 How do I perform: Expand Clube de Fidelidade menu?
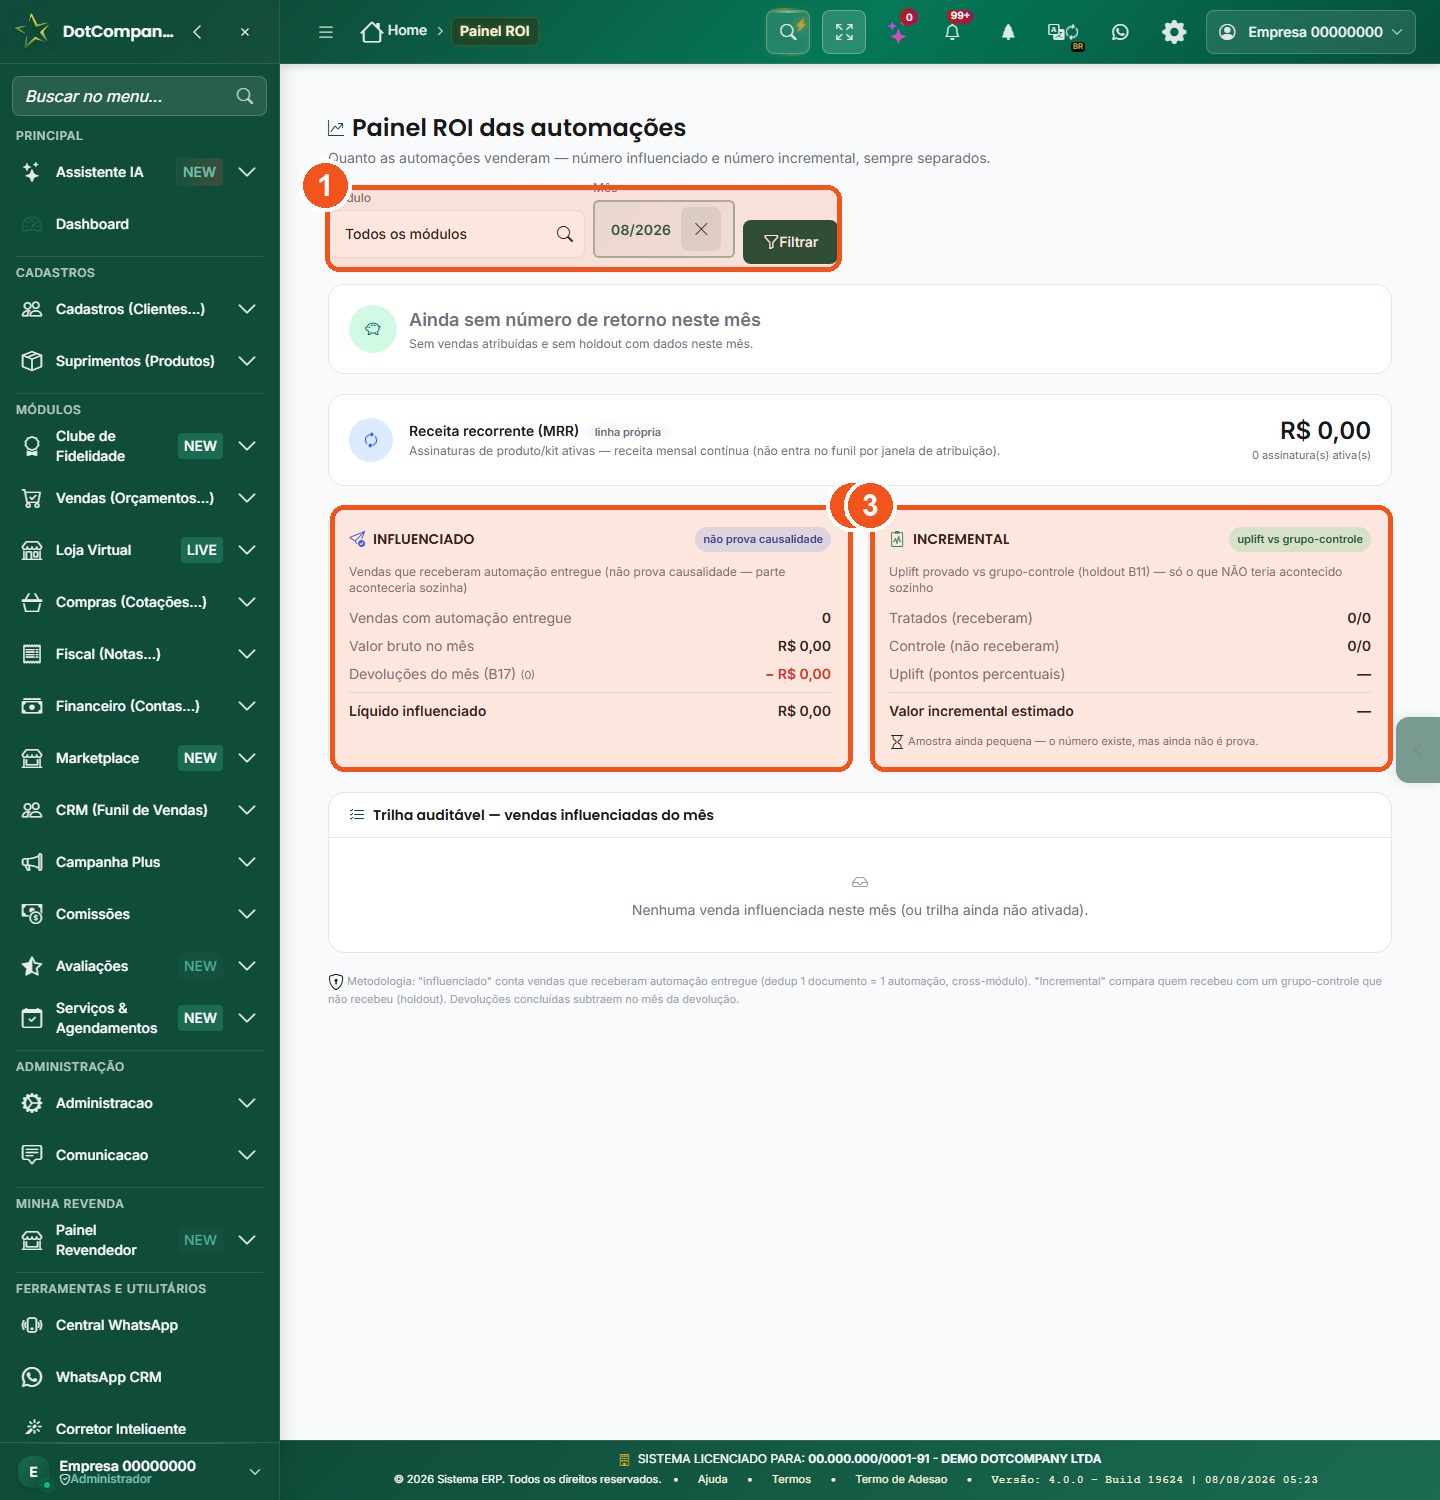(139, 446)
